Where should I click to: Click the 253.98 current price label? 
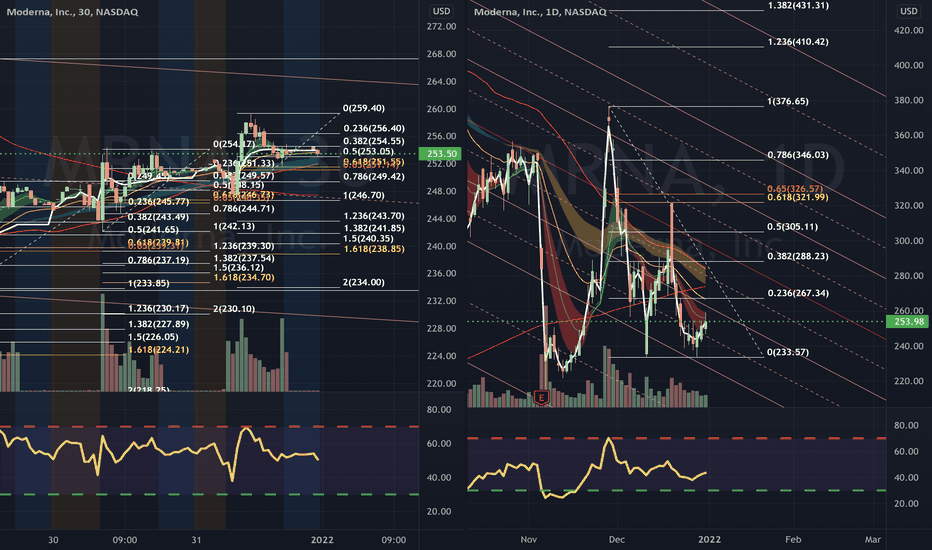click(x=908, y=322)
